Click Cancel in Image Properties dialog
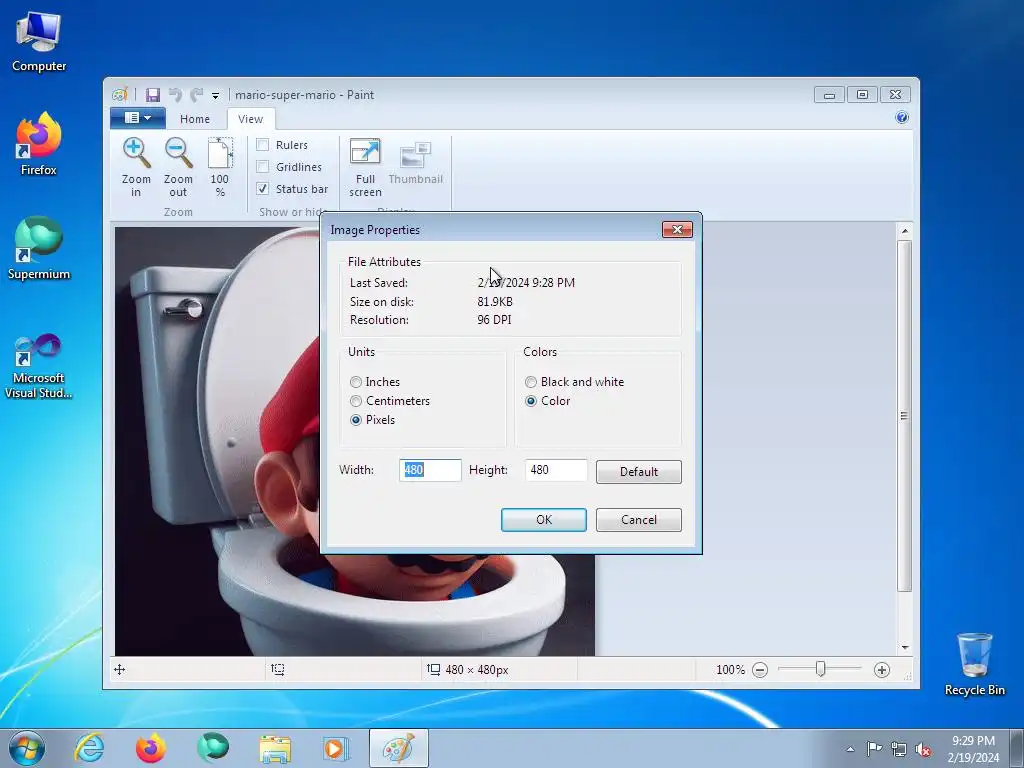The image size is (1024, 768). [639, 520]
